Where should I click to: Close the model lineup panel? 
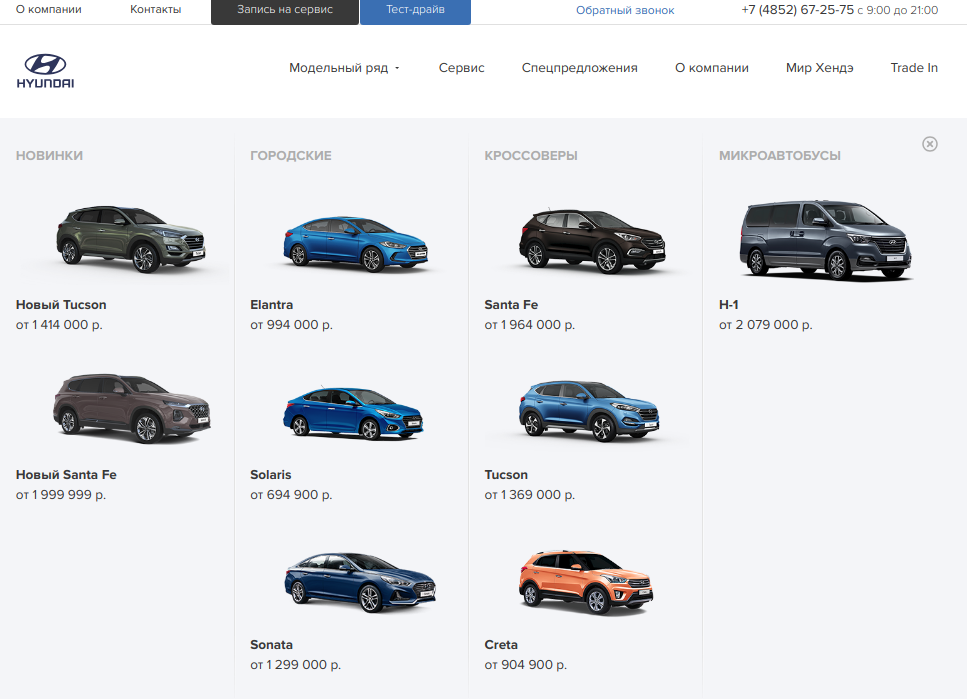(x=929, y=144)
